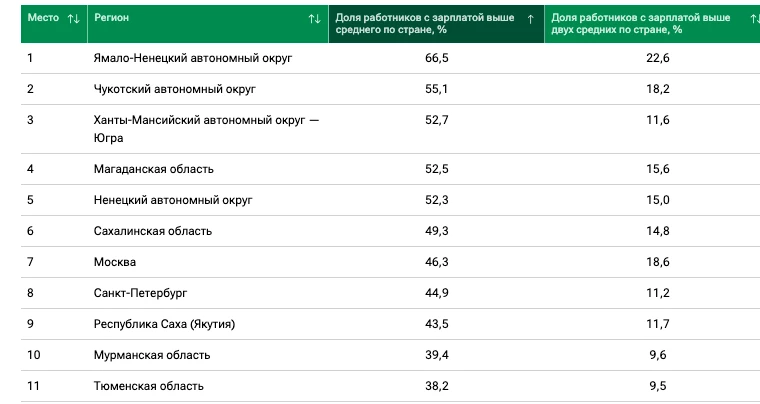Click Республика Саха (Якутия) row

390,324
